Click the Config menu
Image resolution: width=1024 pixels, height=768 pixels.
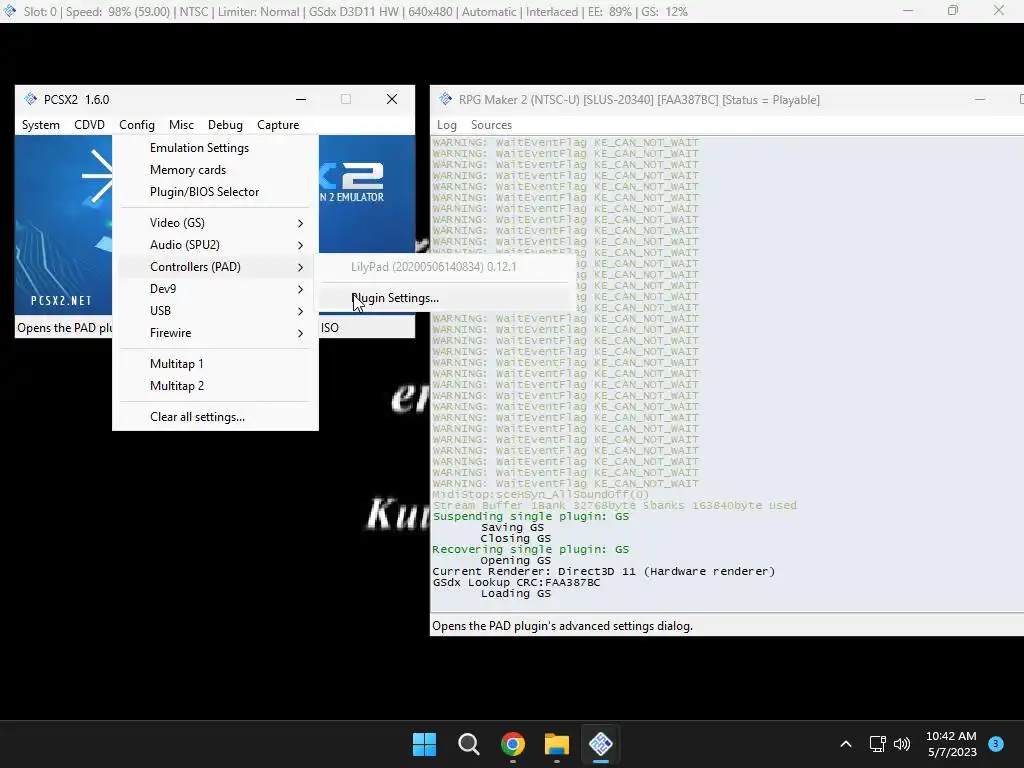click(x=136, y=125)
